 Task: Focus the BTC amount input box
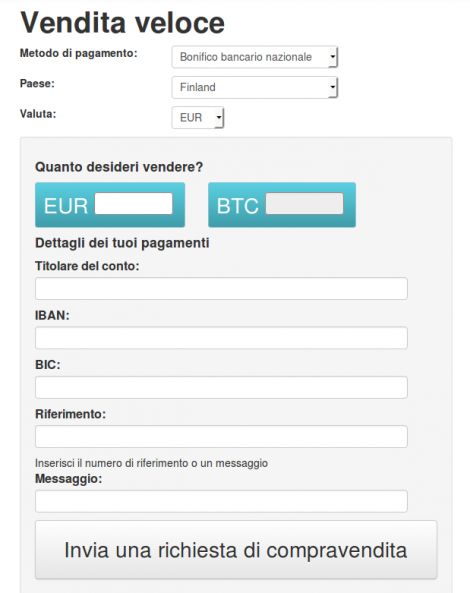(x=304, y=203)
